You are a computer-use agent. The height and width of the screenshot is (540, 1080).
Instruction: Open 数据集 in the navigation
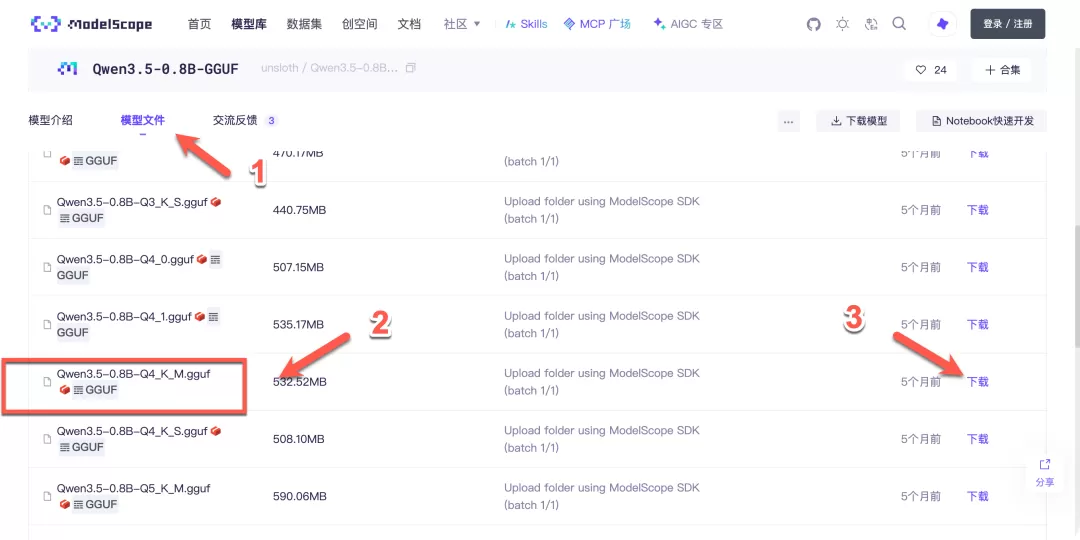pyautogui.click(x=304, y=24)
